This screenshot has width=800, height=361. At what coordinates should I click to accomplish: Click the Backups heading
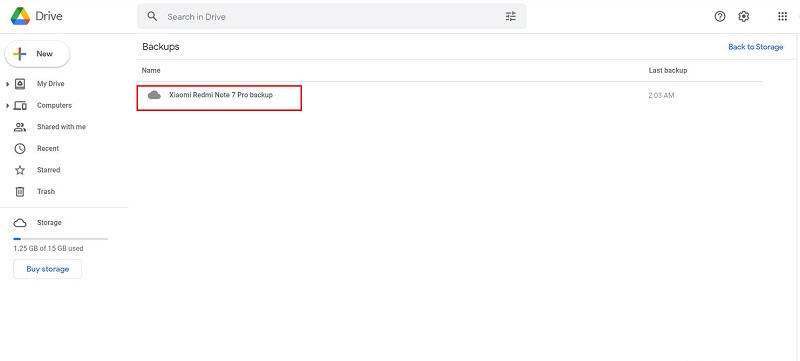[x=161, y=47]
